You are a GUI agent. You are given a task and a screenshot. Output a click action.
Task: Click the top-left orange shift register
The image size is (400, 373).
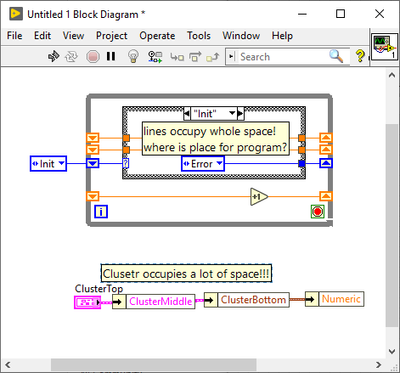pos(93,137)
